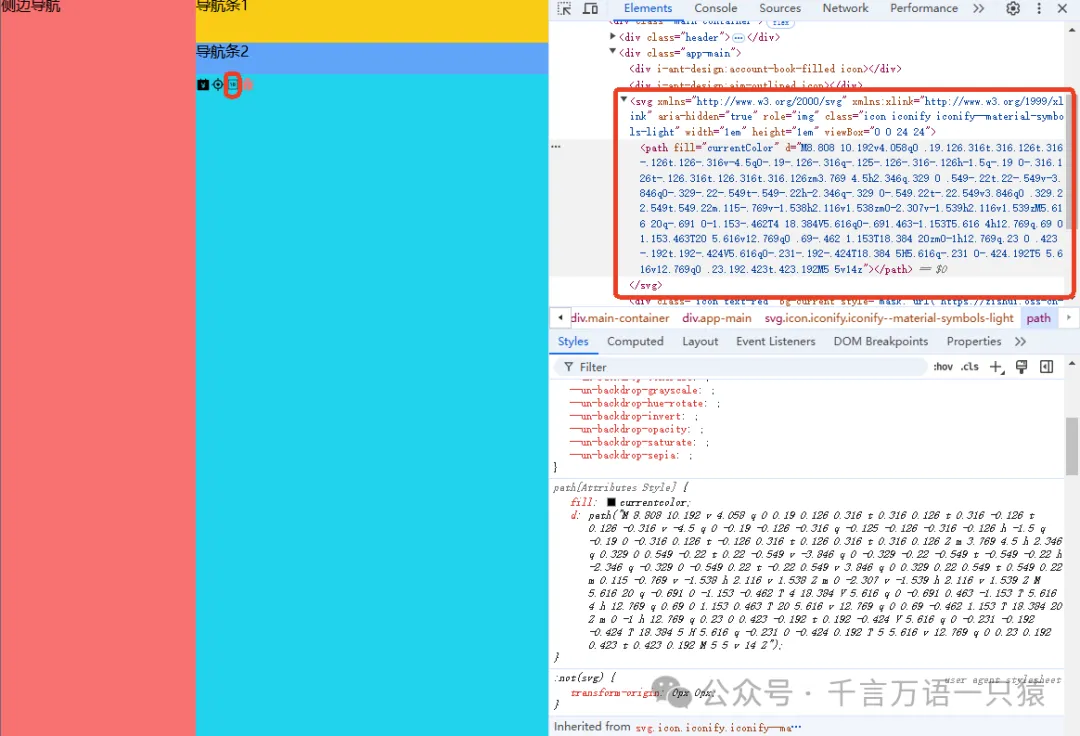The image size is (1080, 736).
Task: Open DevTools settings gear
Action: pyautogui.click(x=1013, y=8)
